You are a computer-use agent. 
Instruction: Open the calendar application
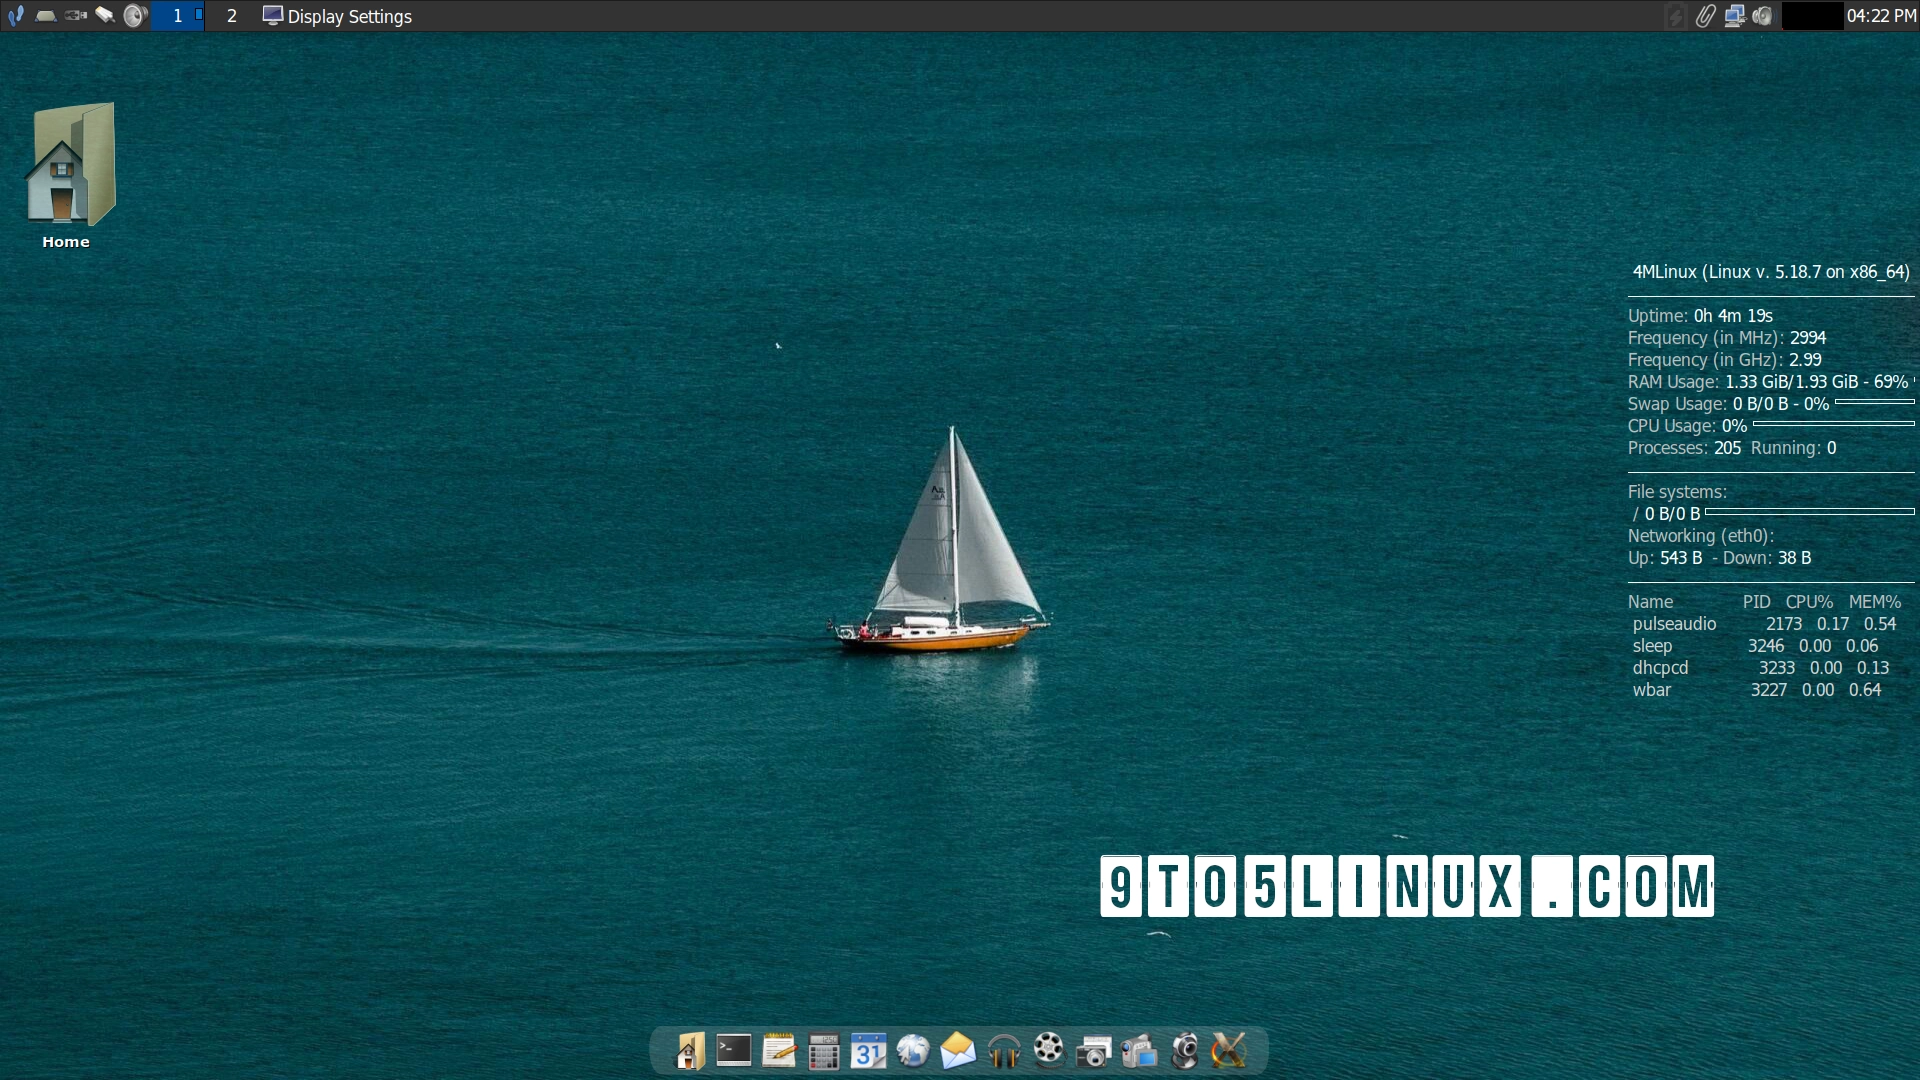click(x=869, y=1050)
